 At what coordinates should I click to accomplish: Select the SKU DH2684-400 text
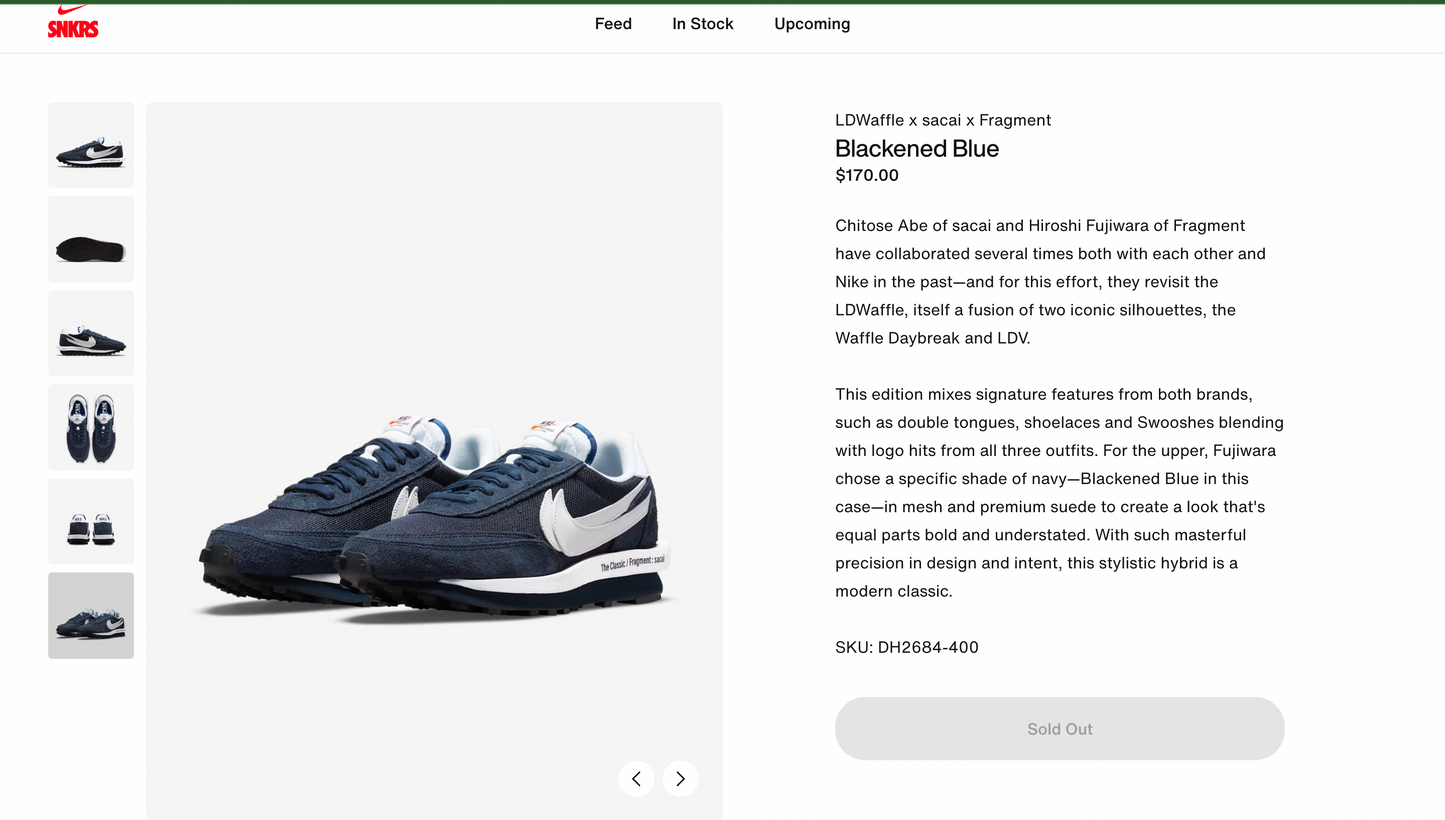[906, 647]
